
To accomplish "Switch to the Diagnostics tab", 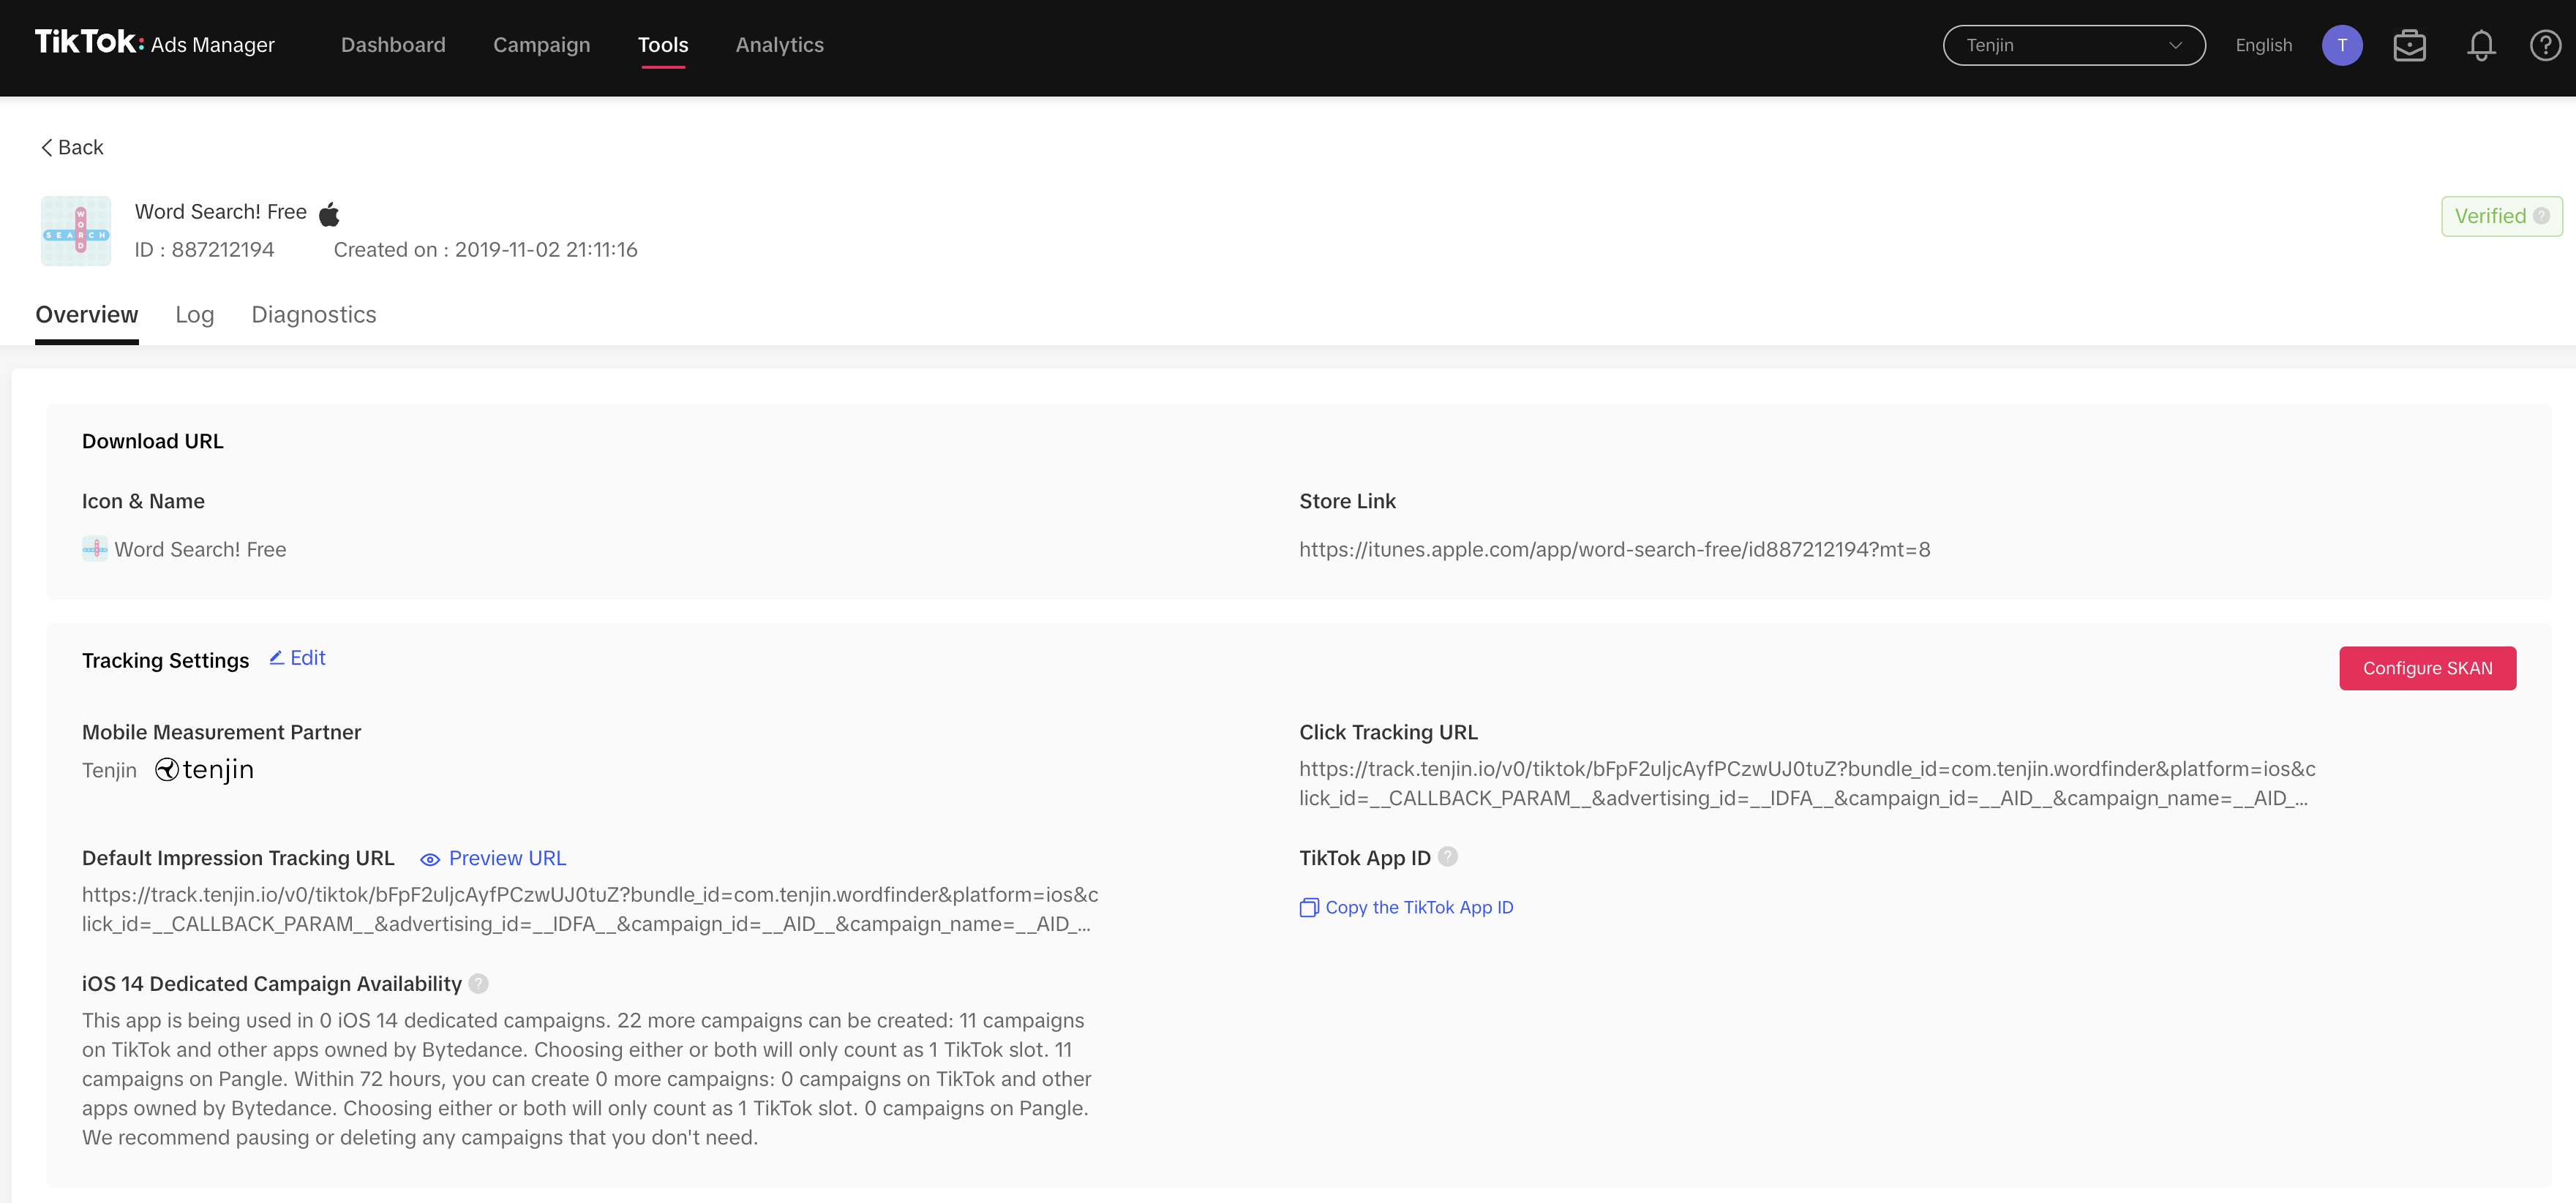I will coord(314,314).
